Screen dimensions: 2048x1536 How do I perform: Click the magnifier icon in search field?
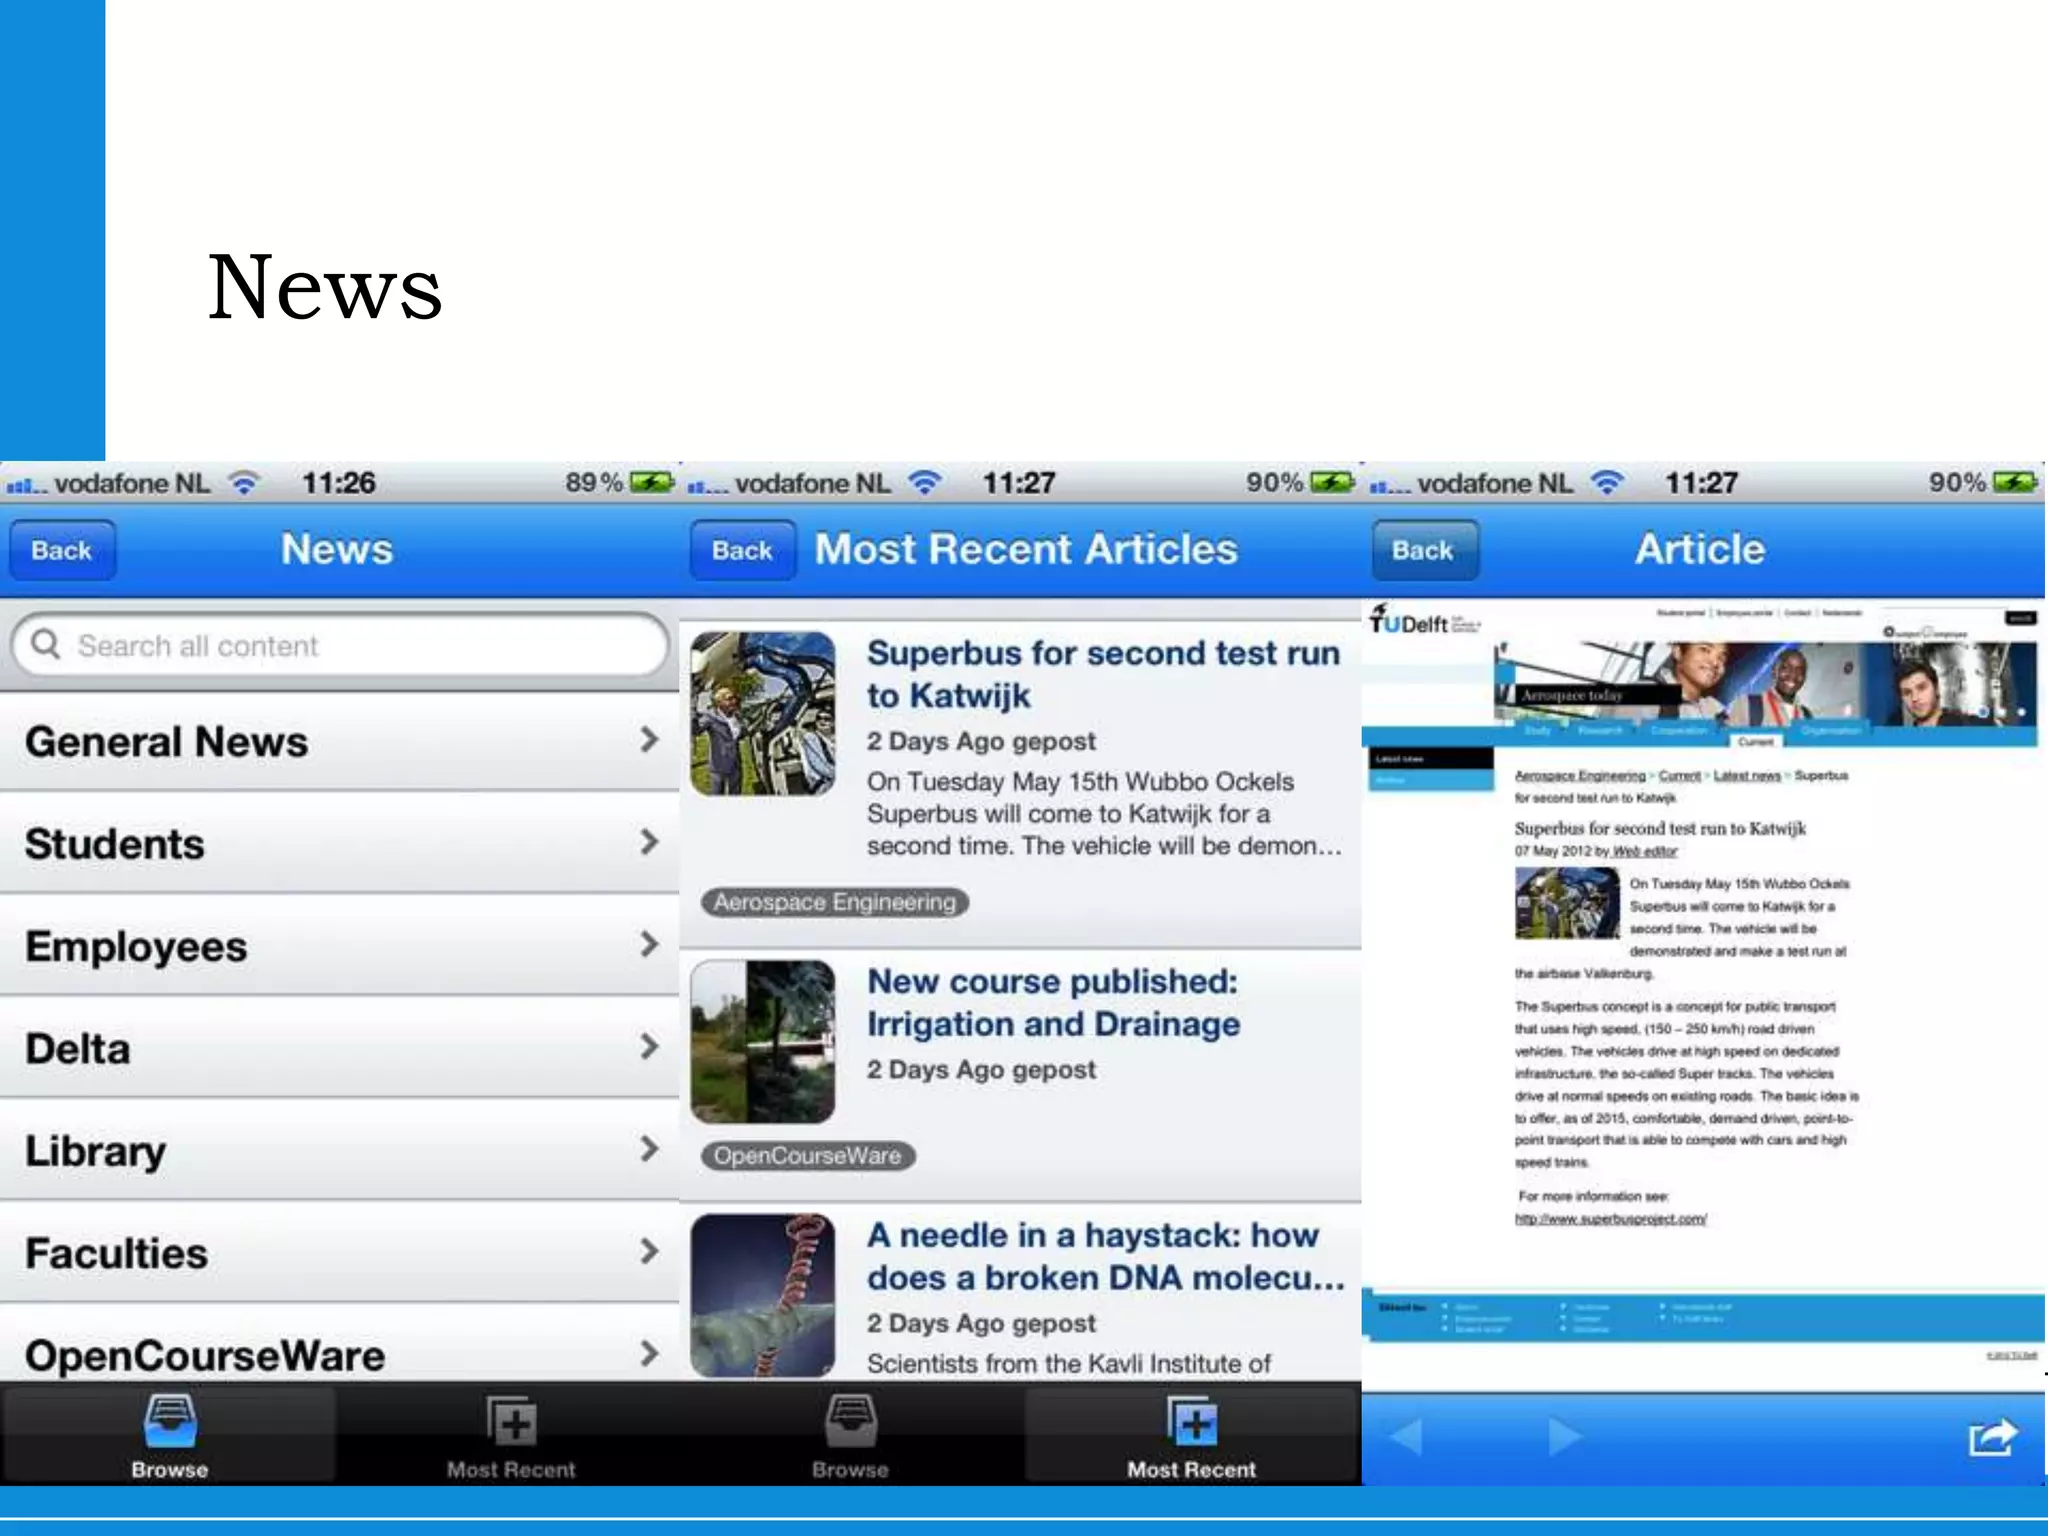46,644
